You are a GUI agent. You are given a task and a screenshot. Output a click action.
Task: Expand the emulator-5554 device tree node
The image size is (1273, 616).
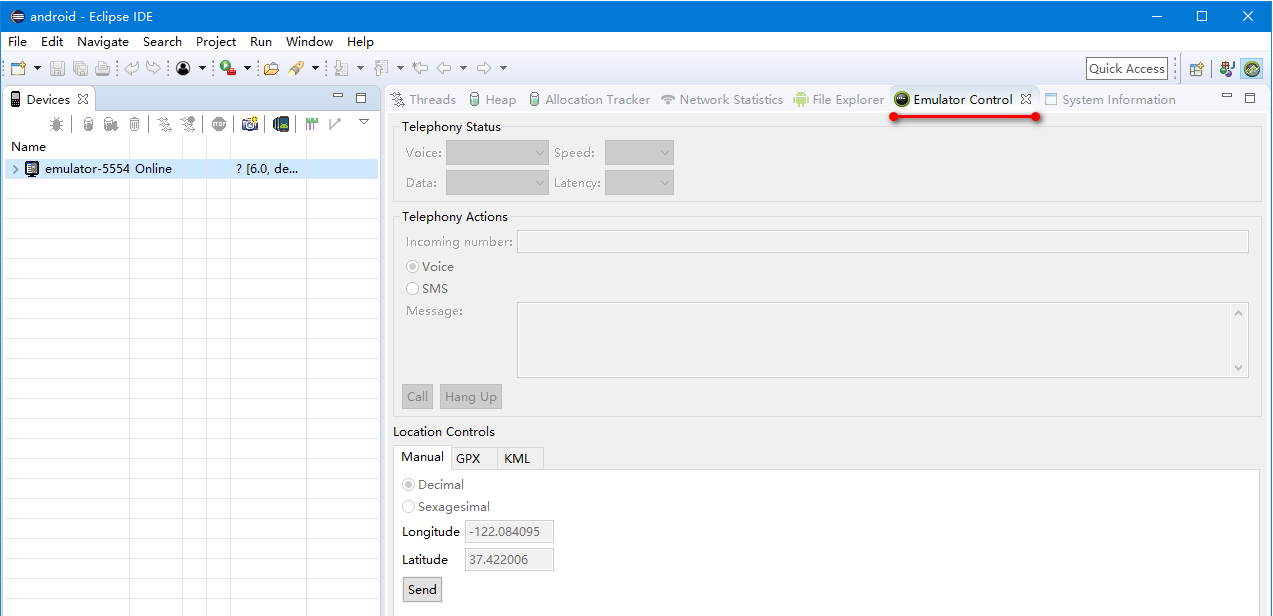[x=15, y=169]
